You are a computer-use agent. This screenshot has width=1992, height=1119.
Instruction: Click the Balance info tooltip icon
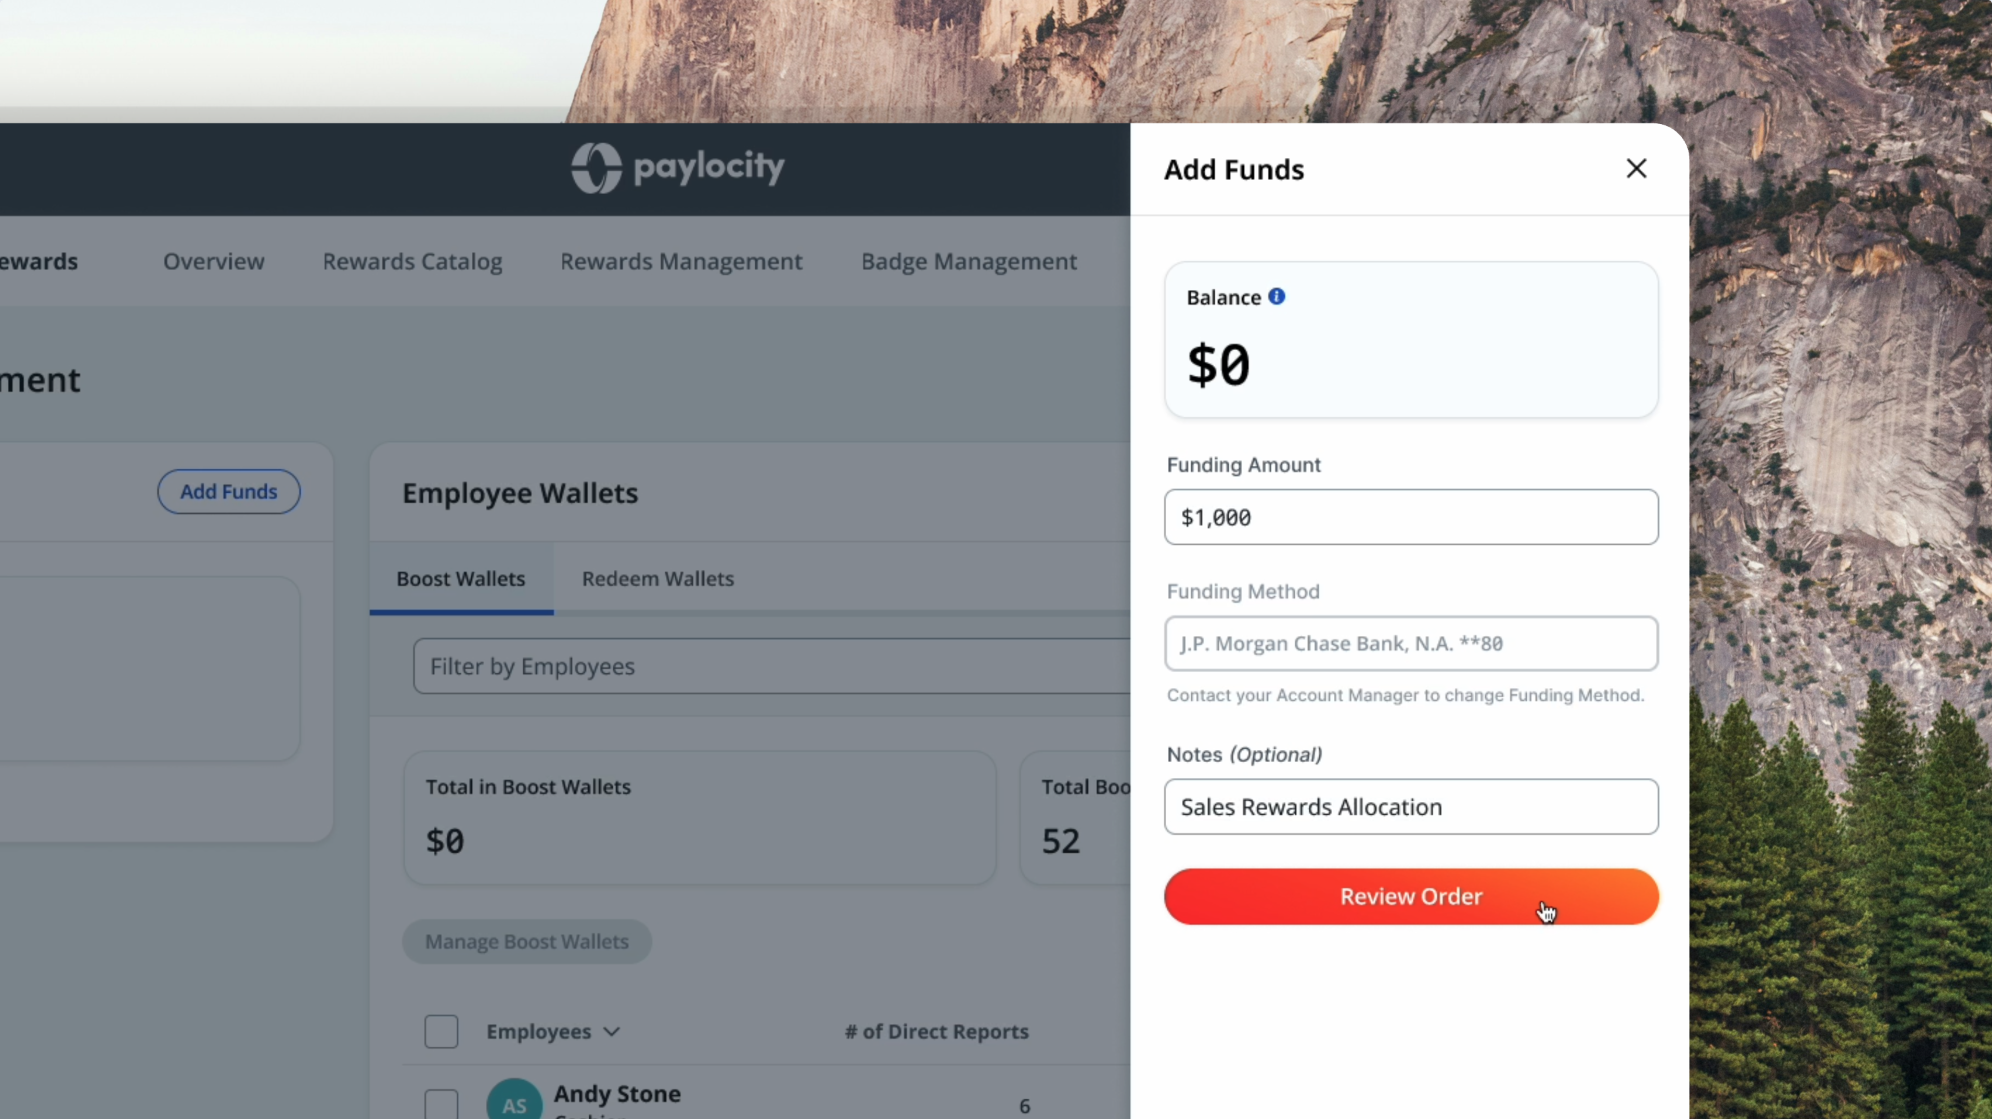pyautogui.click(x=1276, y=296)
